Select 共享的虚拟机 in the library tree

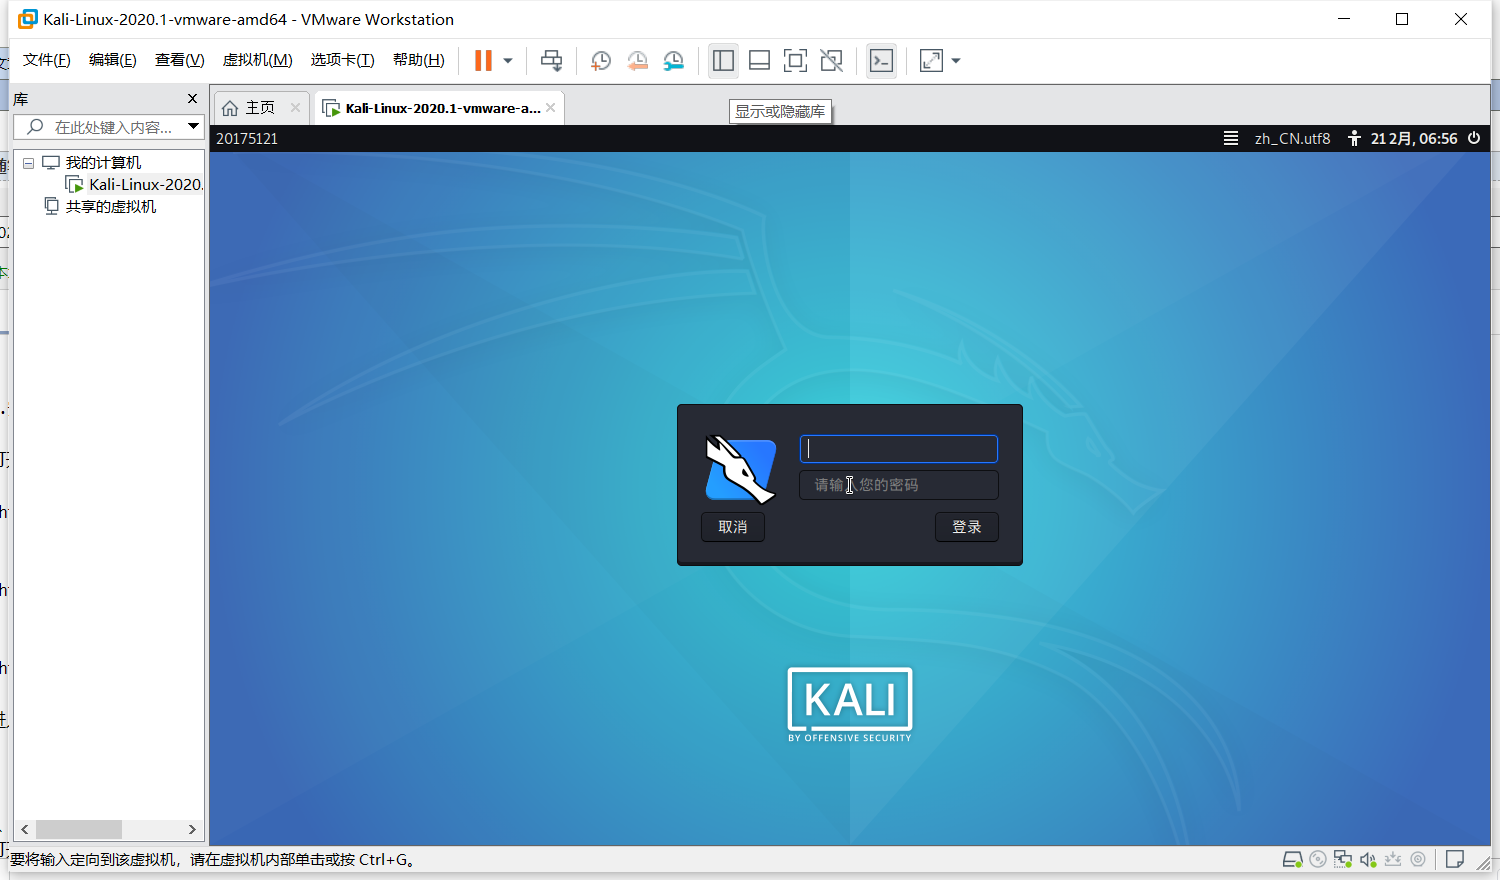pyautogui.click(x=111, y=206)
